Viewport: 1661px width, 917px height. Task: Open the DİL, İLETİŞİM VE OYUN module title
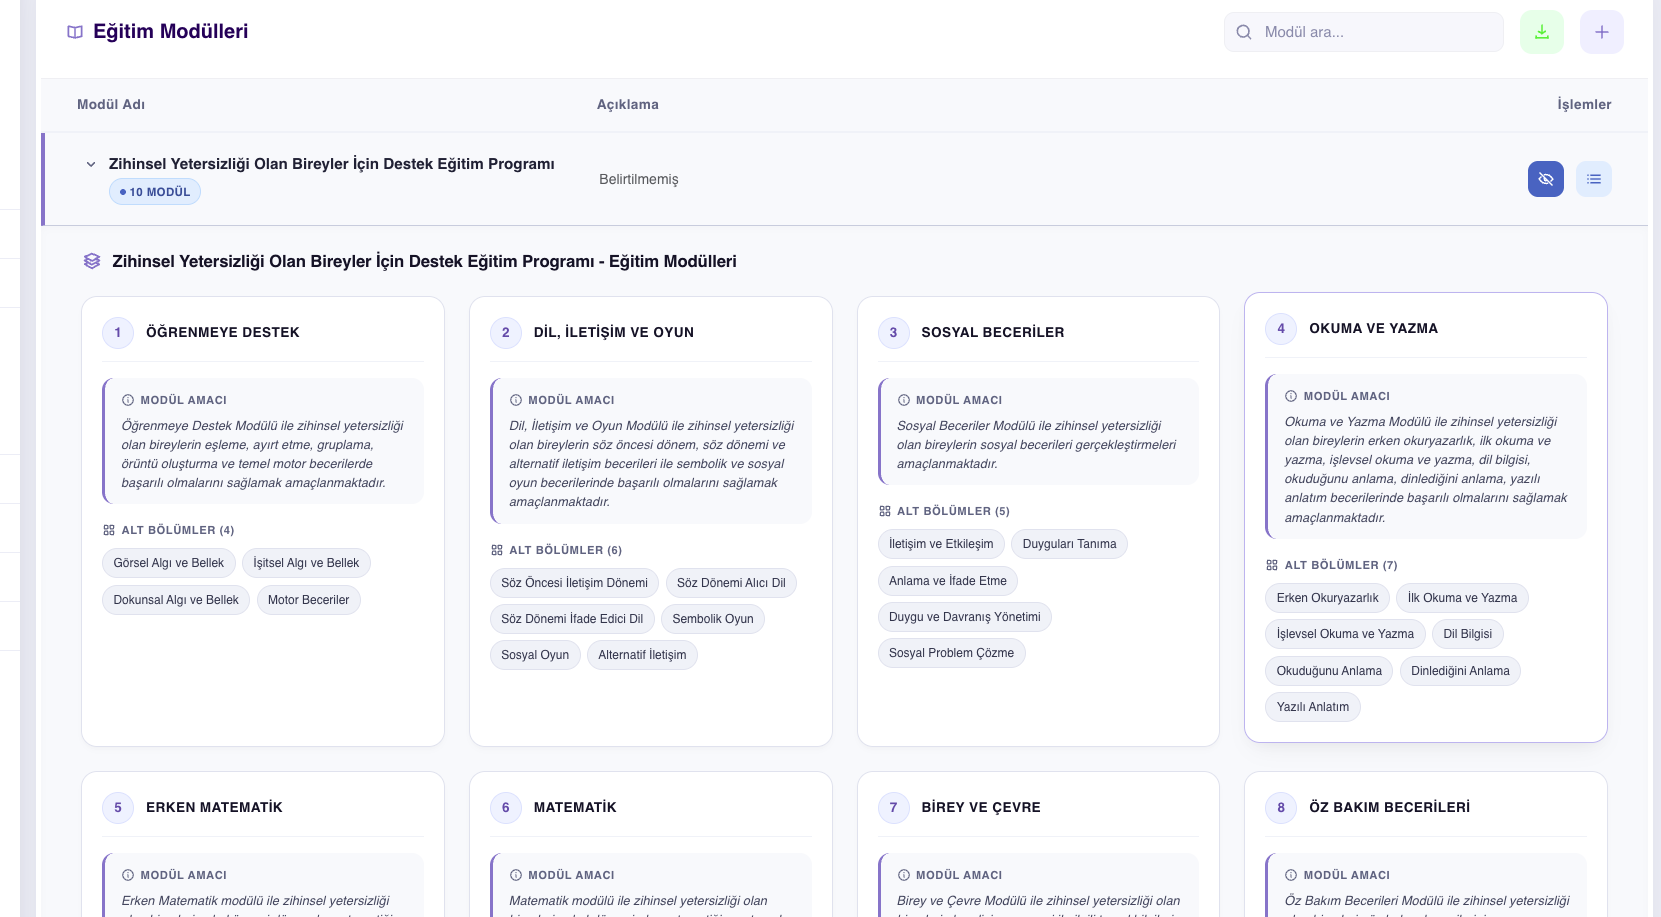tap(614, 332)
